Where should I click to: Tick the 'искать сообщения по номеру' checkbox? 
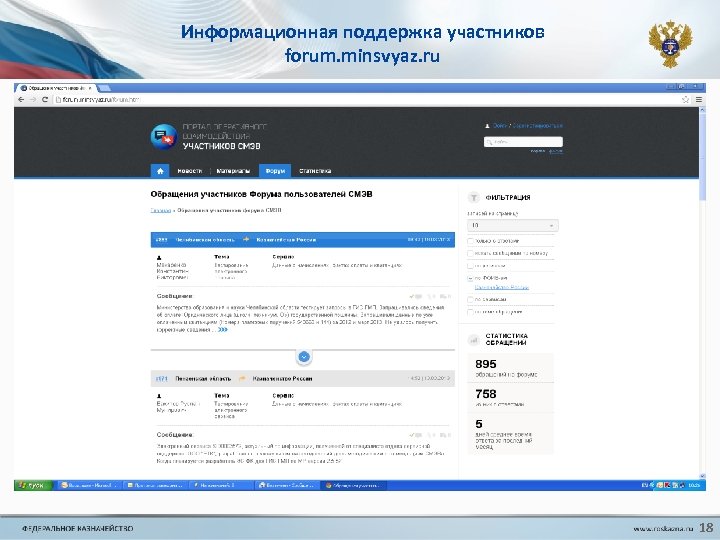click(470, 253)
